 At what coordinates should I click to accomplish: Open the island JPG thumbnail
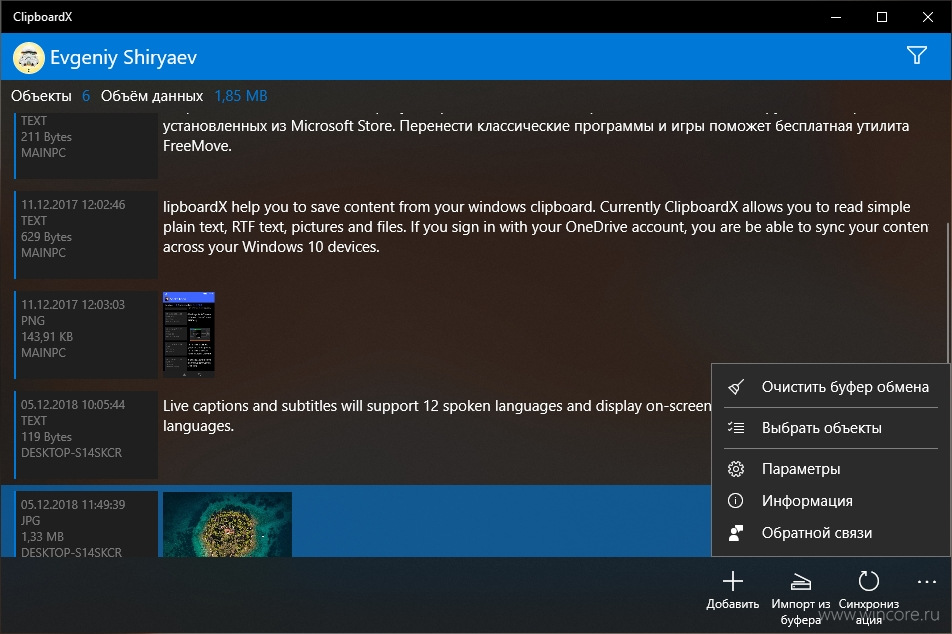pos(227,524)
